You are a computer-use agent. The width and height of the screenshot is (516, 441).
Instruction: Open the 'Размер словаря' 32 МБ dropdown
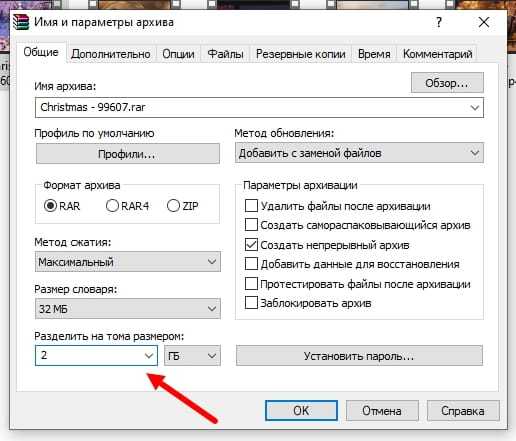(x=128, y=309)
